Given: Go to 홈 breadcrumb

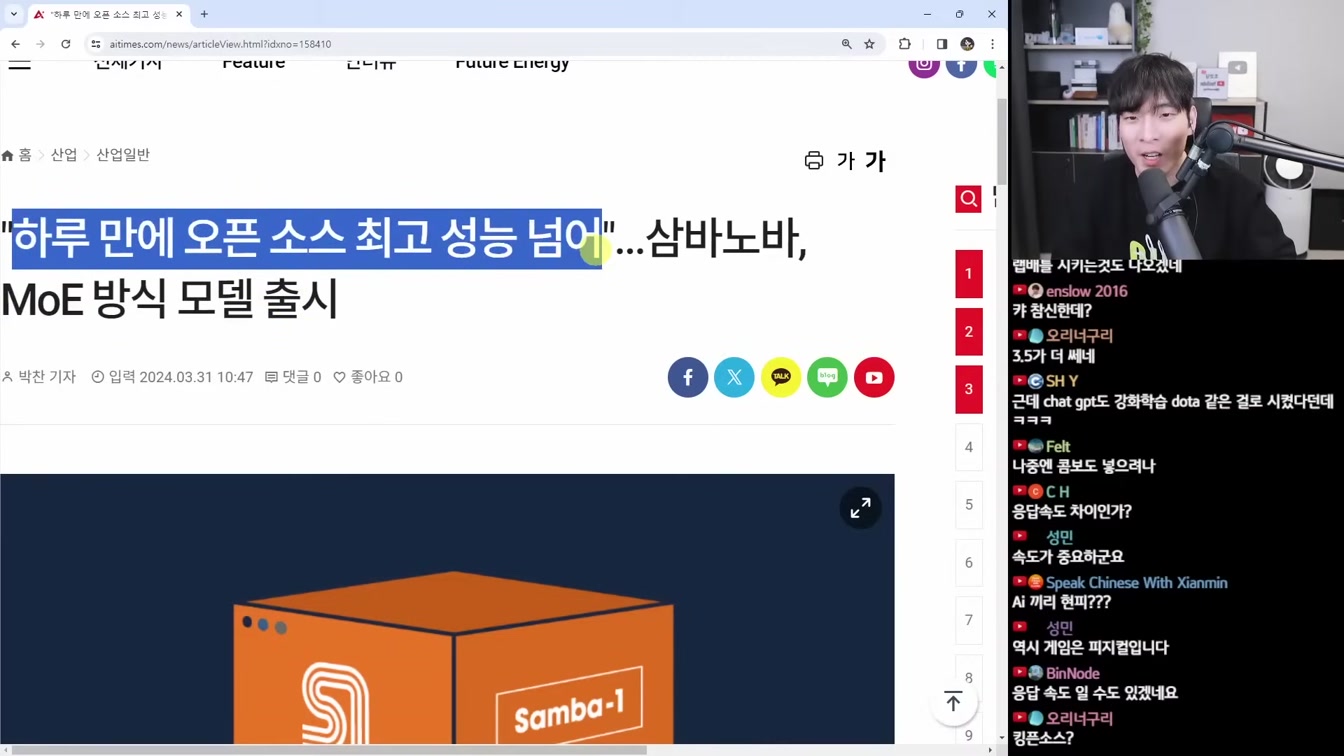Looking at the screenshot, I should [17, 155].
